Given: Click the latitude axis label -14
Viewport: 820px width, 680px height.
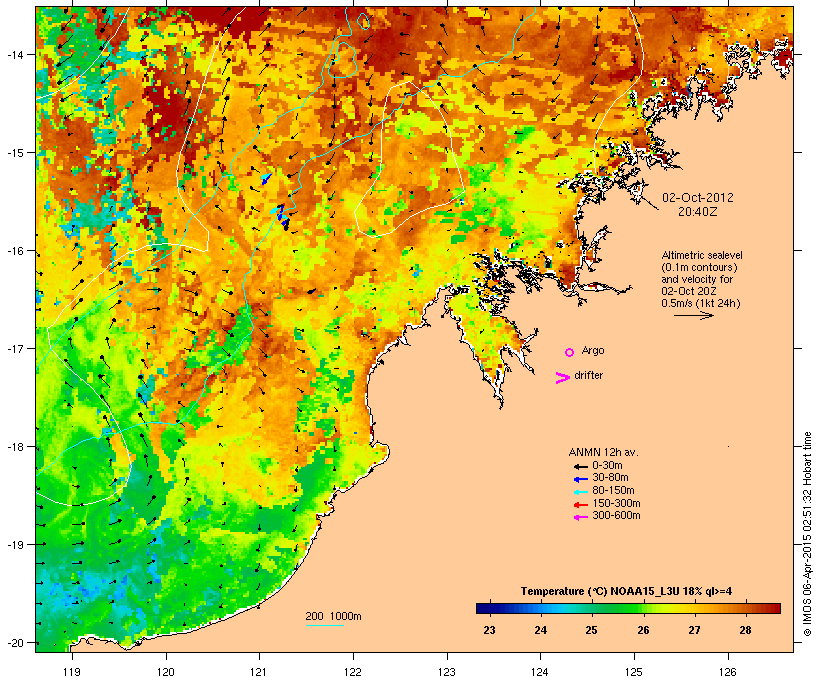Looking at the screenshot, I should 14,54.
